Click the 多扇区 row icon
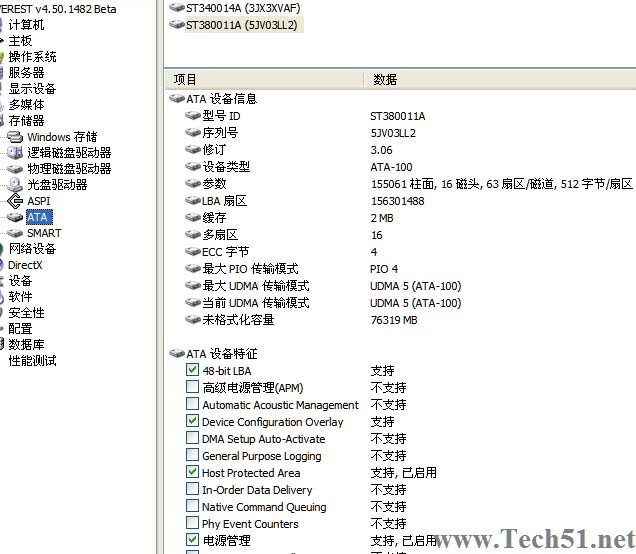This screenshot has height=554, width=636. (193, 234)
